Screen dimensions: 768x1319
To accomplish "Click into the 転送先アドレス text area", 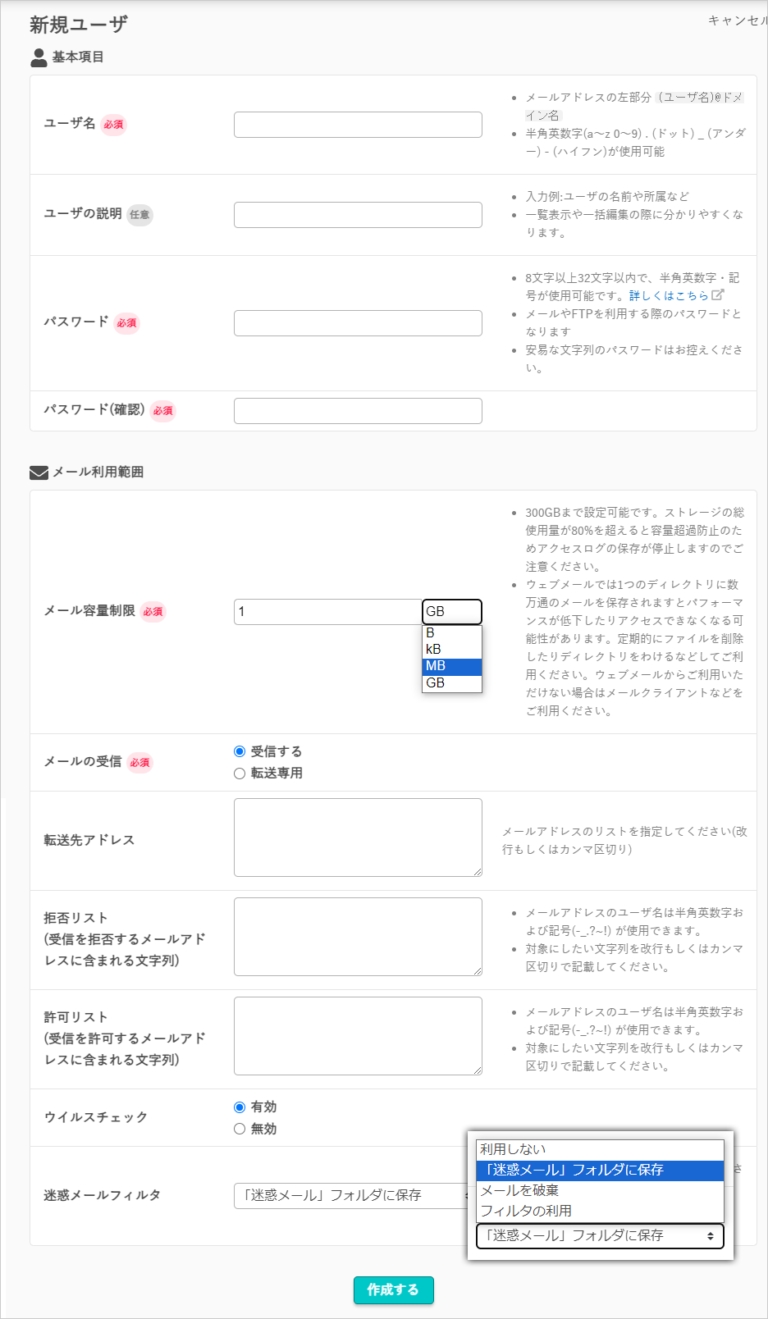I will [358, 837].
